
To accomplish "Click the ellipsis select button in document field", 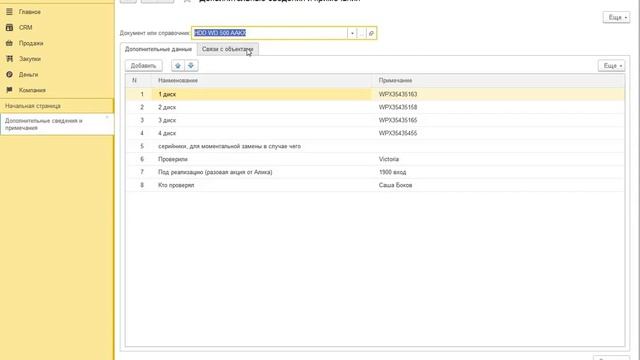I will [361, 33].
